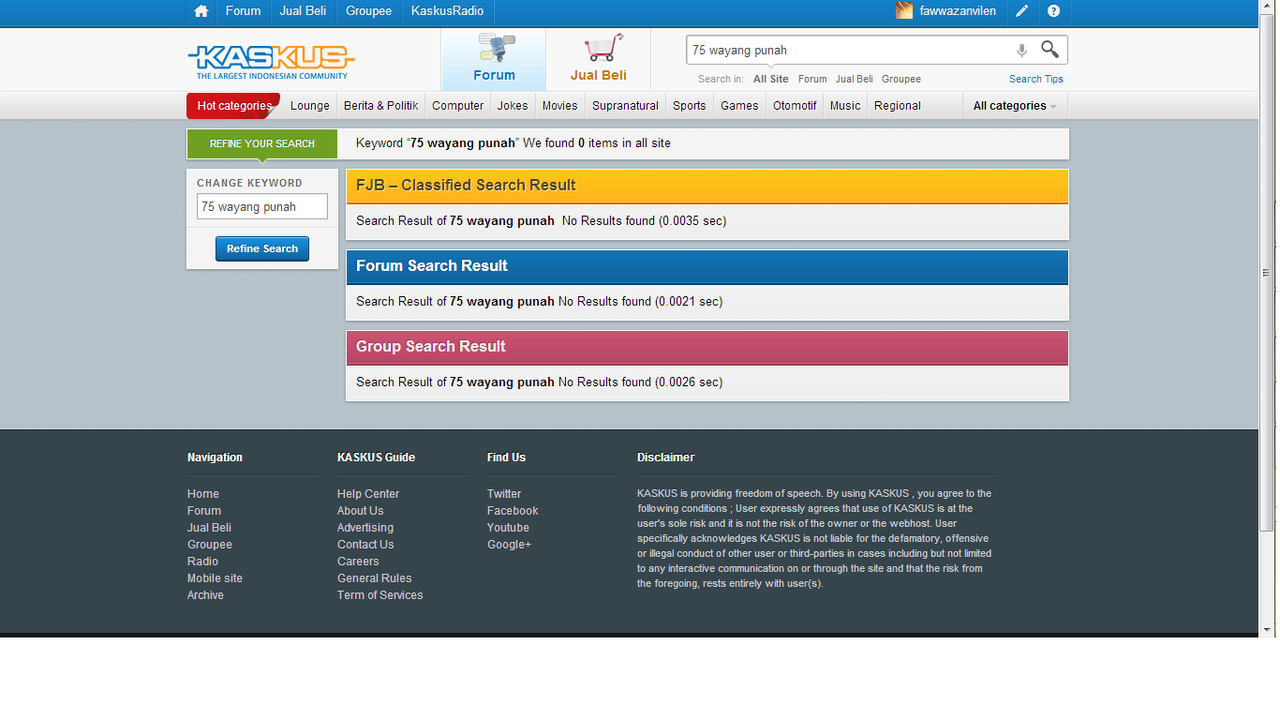Open Groupee in the top bar
The width and height of the screenshot is (1280, 720).
click(x=369, y=11)
